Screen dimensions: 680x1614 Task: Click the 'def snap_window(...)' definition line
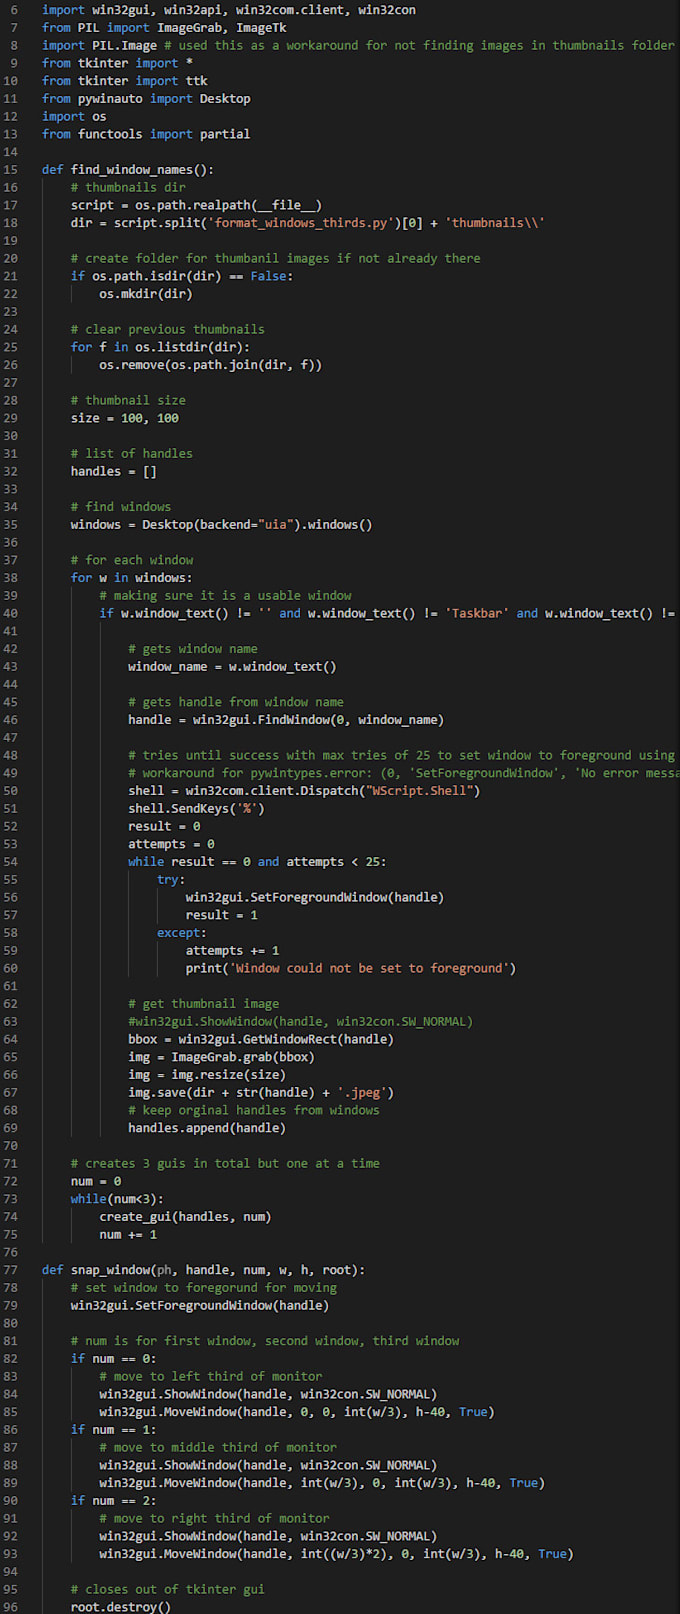pyautogui.click(x=204, y=1270)
